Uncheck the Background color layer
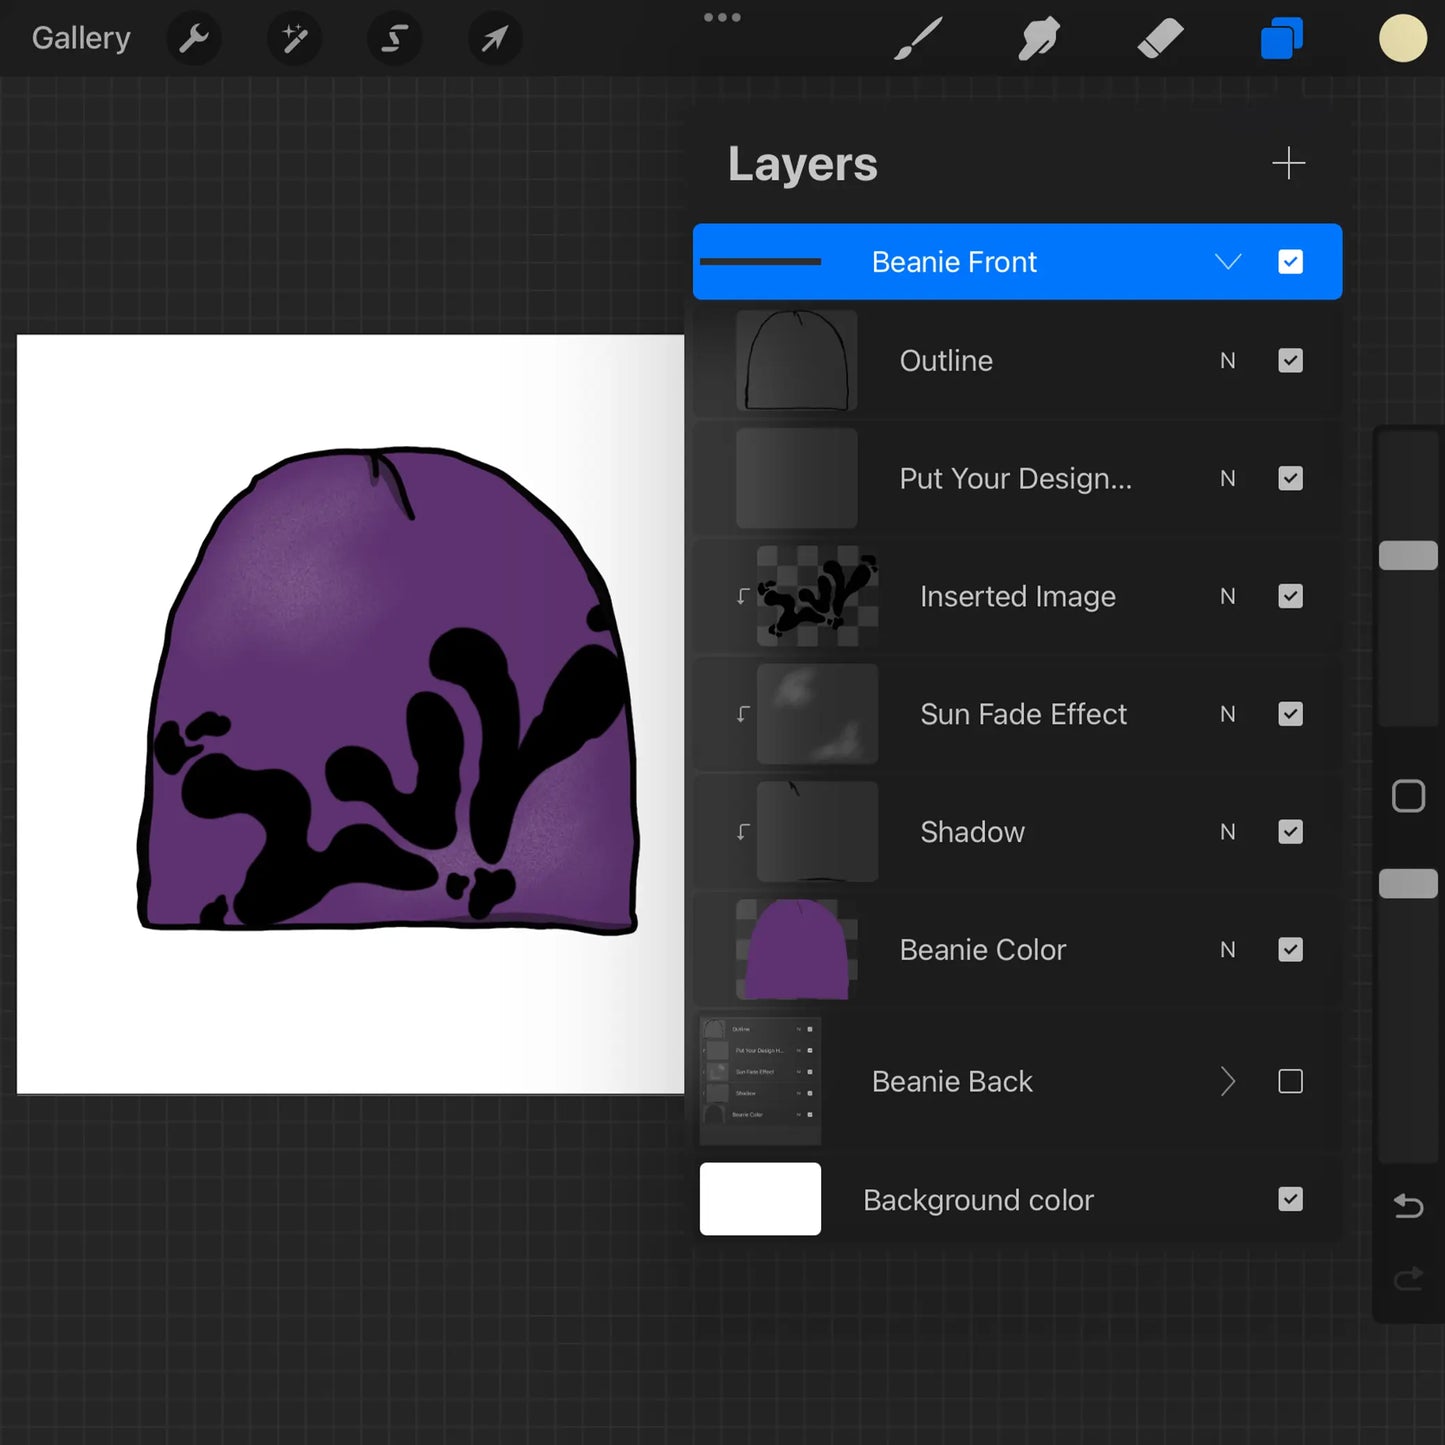 1290,1199
